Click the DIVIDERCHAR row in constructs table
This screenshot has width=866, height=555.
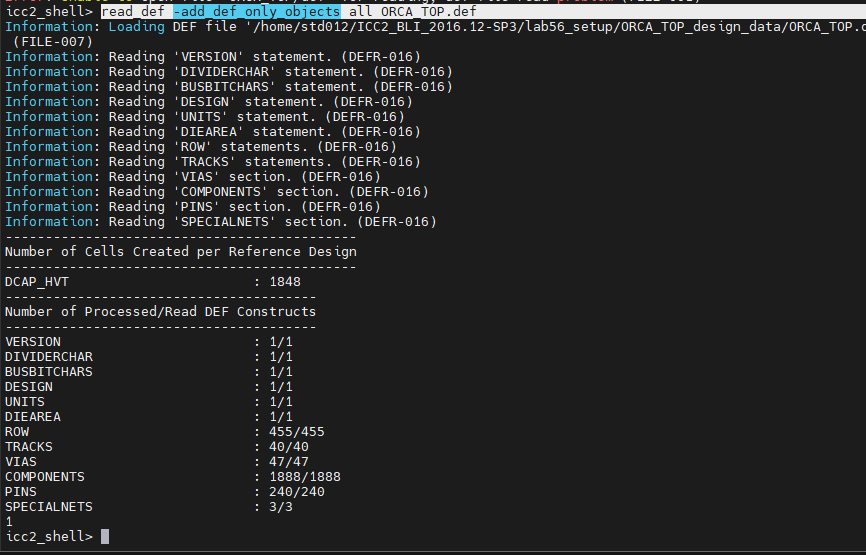click(149, 356)
